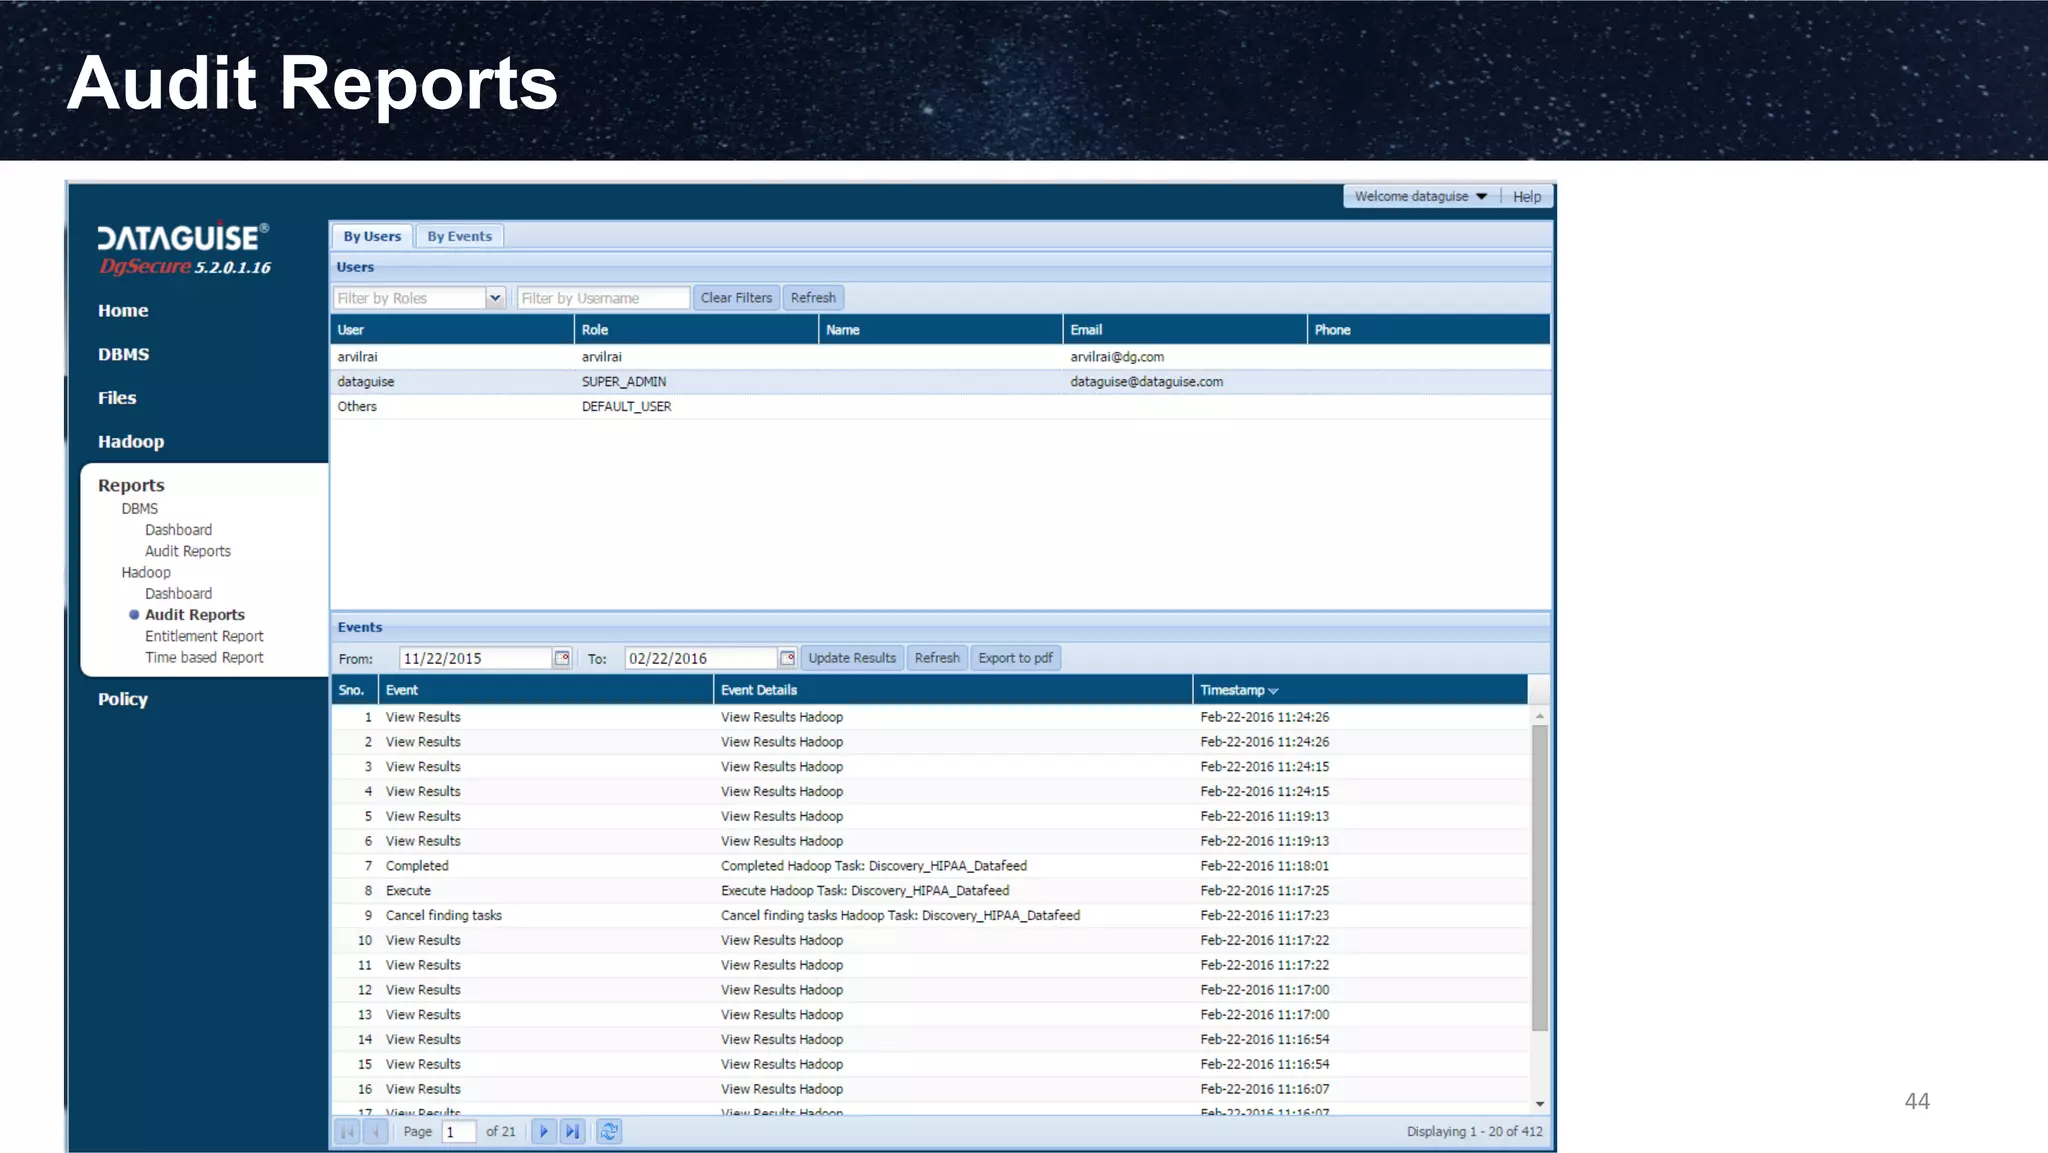Click Update Results button
The width and height of the screenshot is (2048, 1153).
point(852,658)
